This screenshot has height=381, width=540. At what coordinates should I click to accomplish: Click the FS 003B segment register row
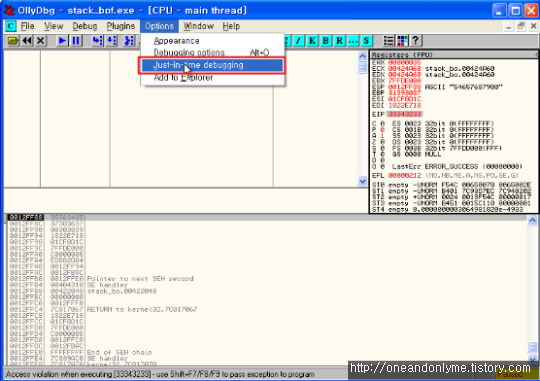click(x=447, y=148)
